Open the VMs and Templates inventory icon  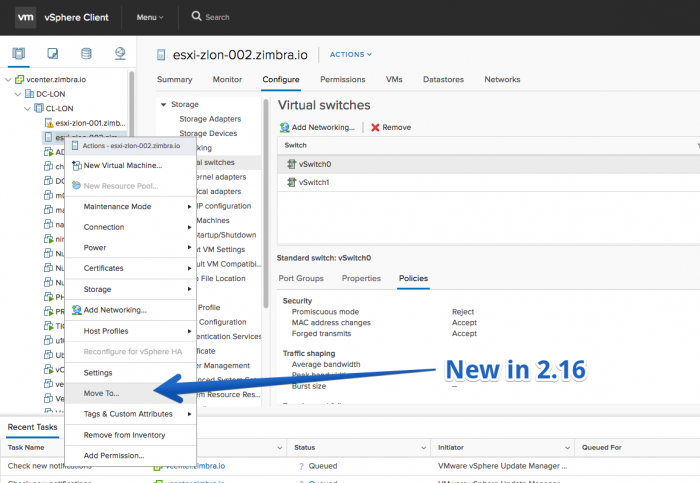(x=53, y=54)
